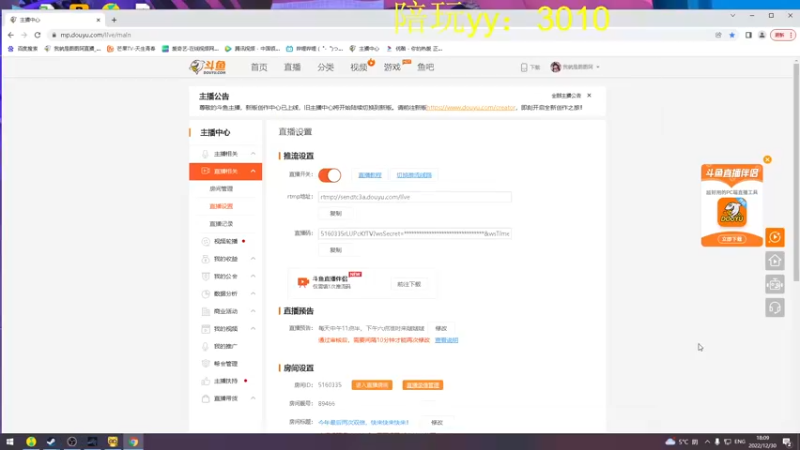This screenshot has width=800, height=450.
Task: Click the 数据分析 chart icon
Action: coord(206,294)
